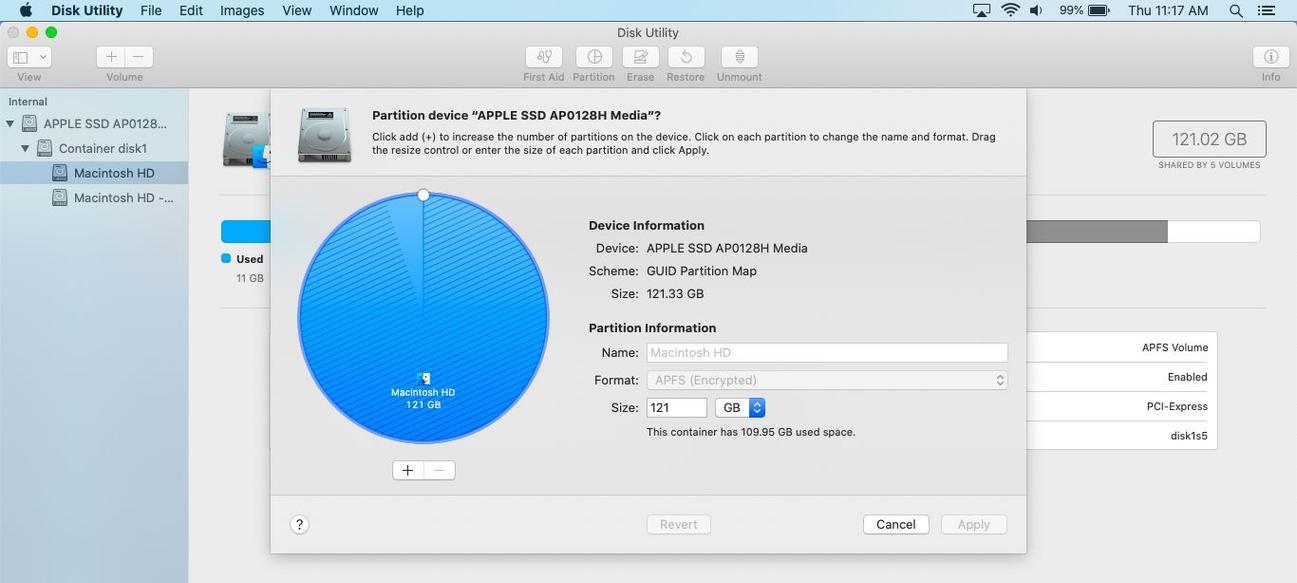Click the 121.33 GB device size text
The height and width of the screenshot is (583, 1297).
click(x=675, y=294)
